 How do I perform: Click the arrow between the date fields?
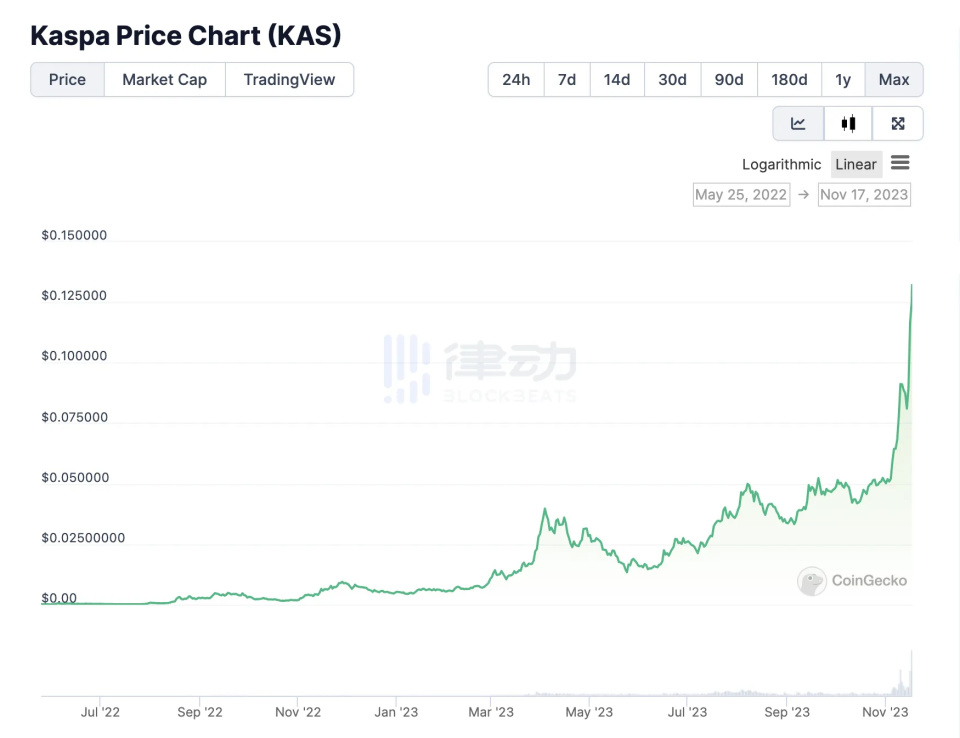point(803,194)
